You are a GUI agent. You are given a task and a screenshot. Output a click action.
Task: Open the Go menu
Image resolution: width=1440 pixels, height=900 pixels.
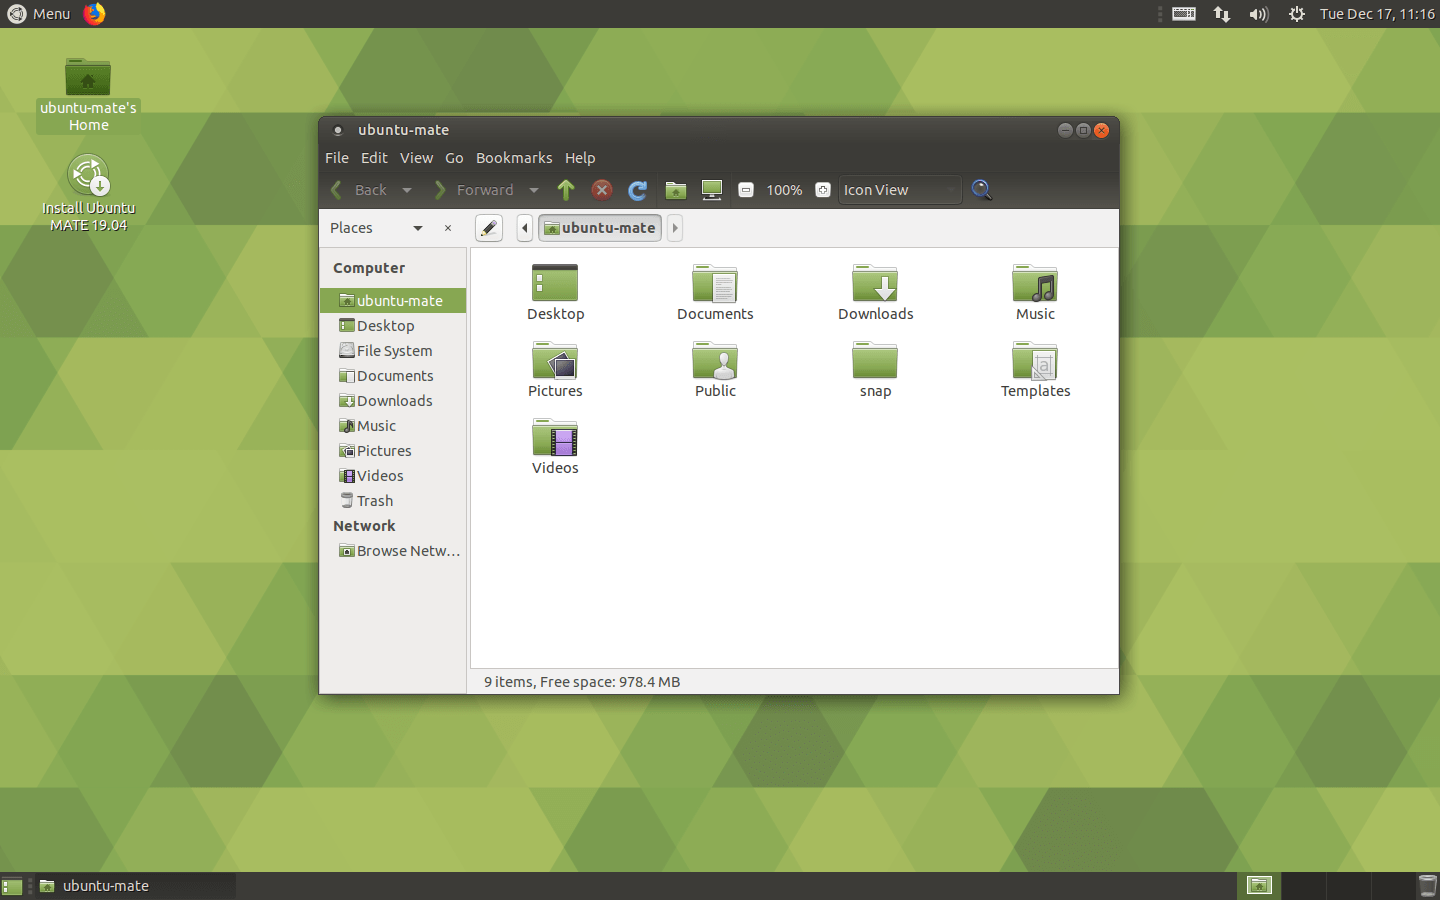point(454,158)
